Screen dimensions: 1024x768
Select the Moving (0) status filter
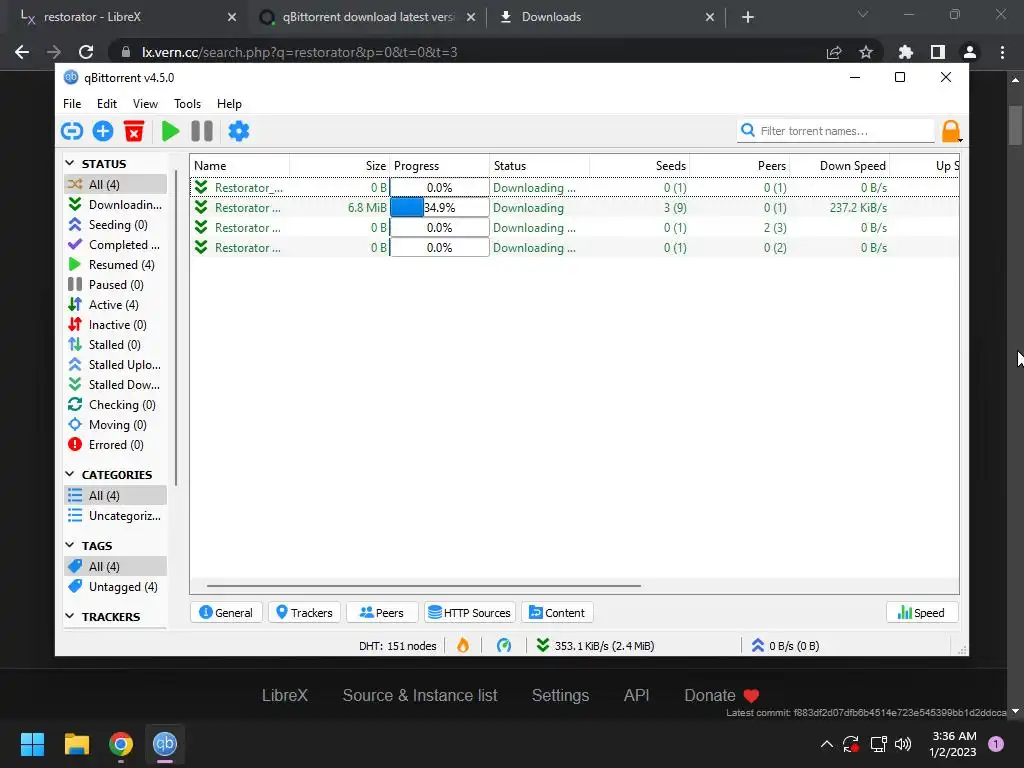[x=116, y=424]
